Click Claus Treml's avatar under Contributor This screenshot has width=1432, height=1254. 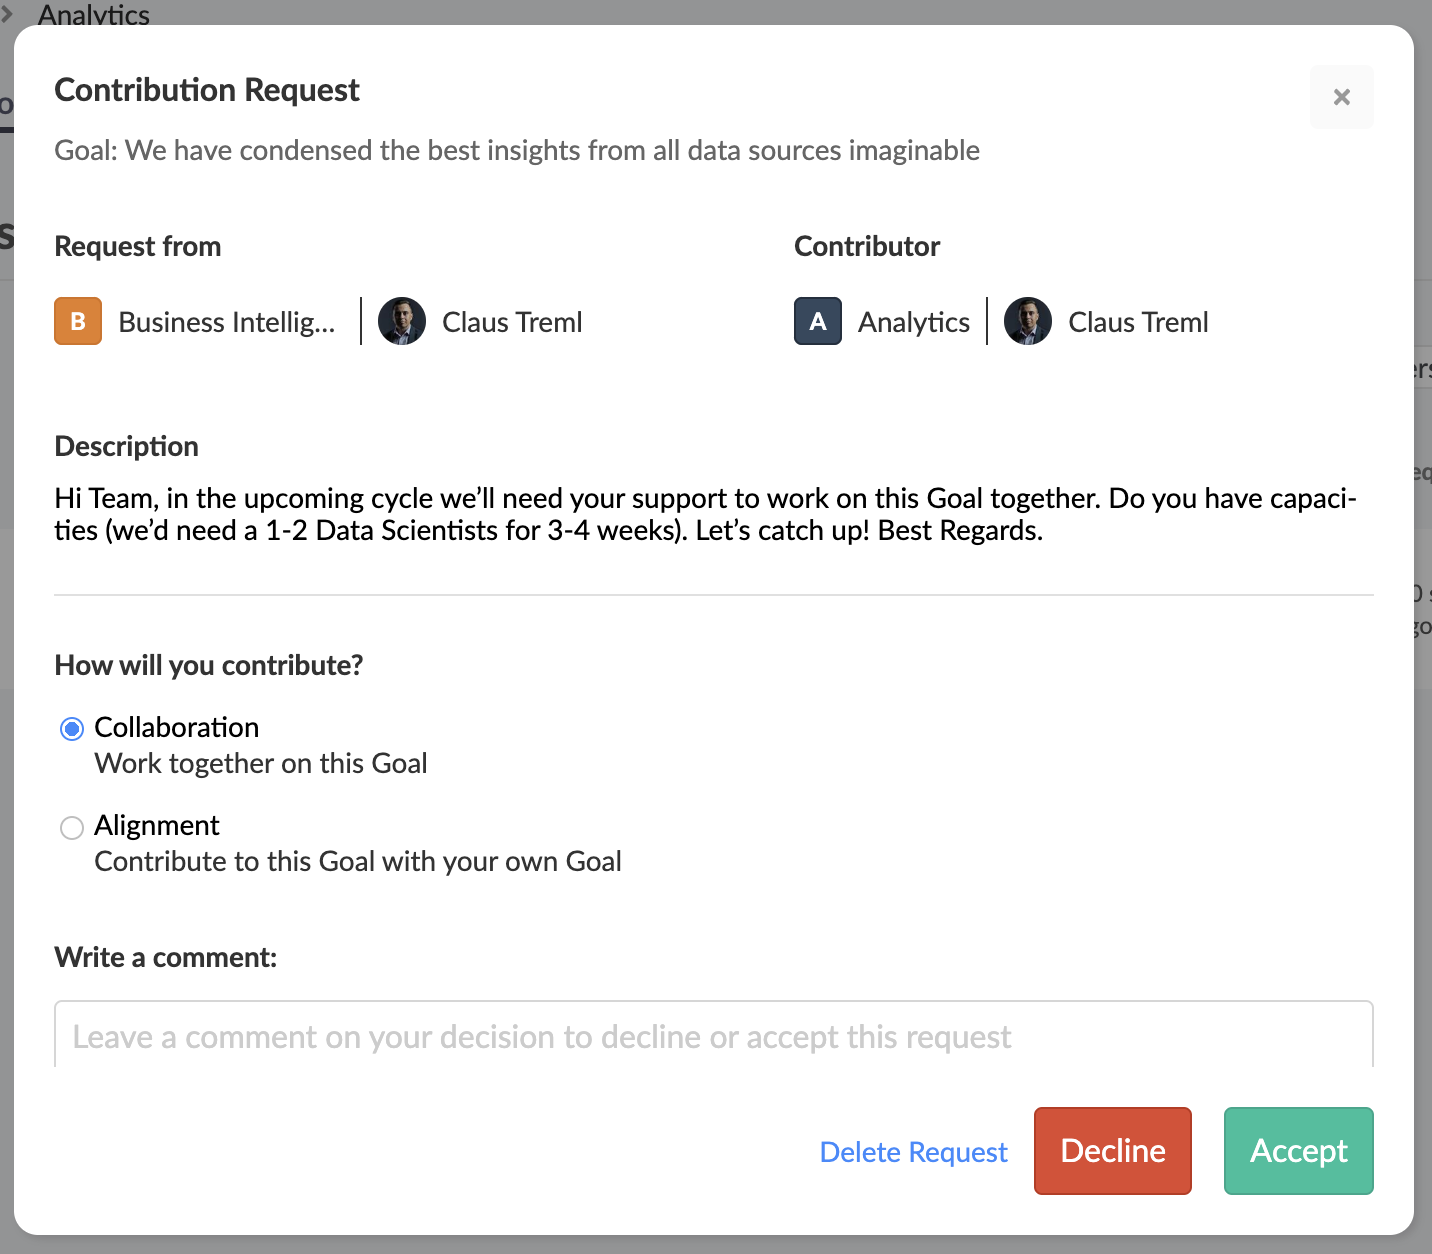tap(1028, 321)
